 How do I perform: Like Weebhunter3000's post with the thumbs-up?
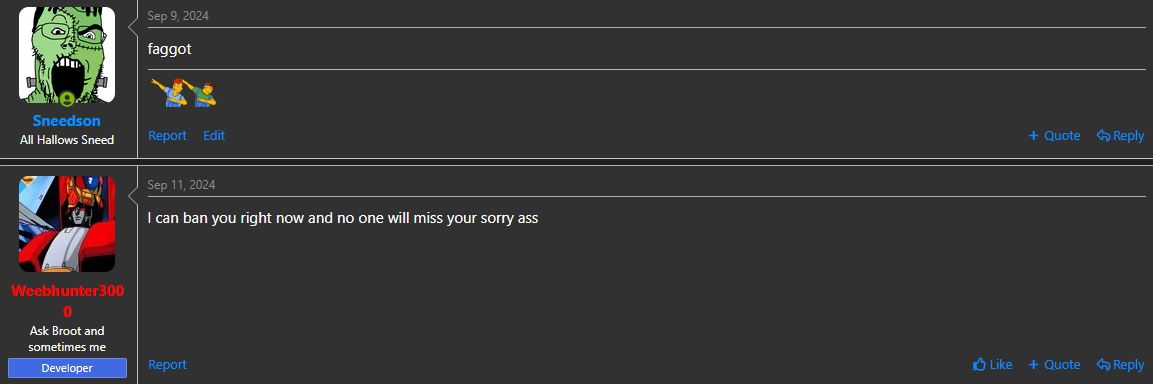[992, 364]
